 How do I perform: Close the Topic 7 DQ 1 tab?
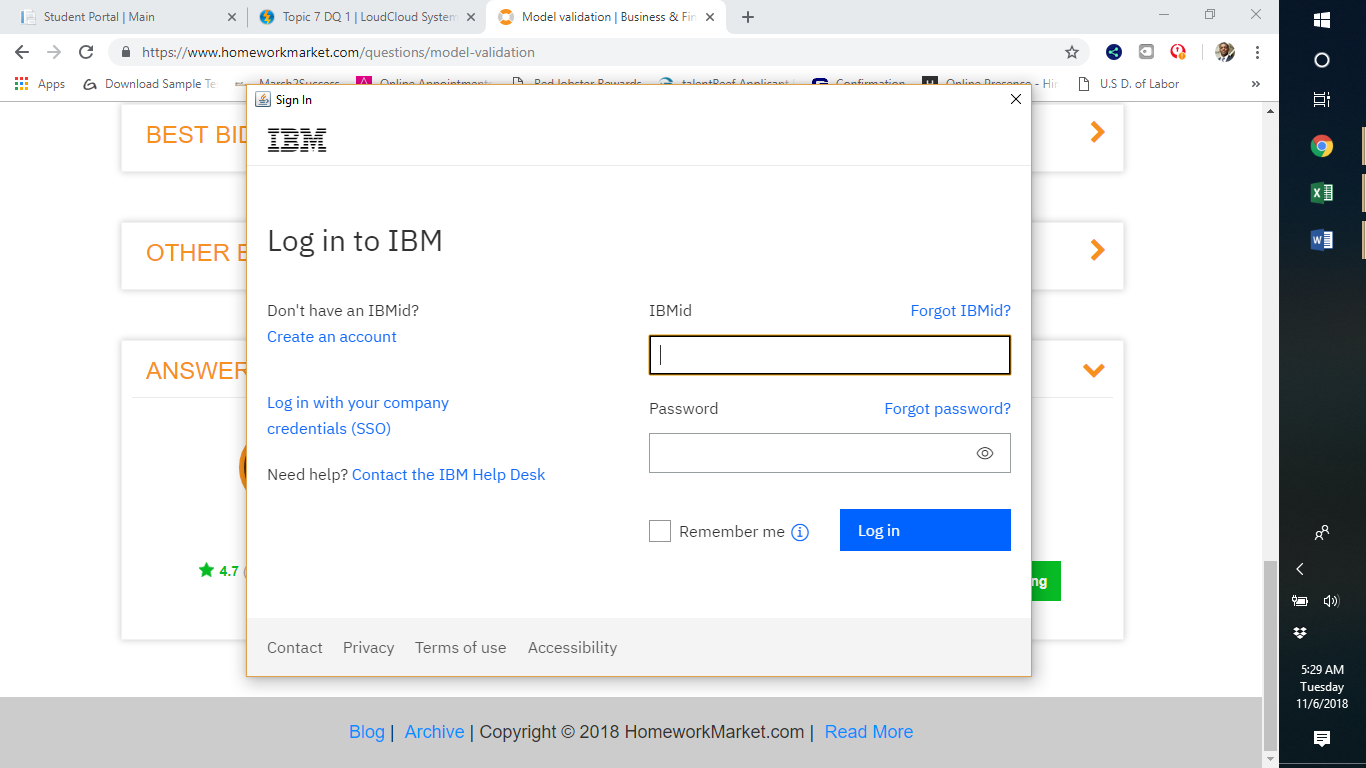[x=471, y=17]
